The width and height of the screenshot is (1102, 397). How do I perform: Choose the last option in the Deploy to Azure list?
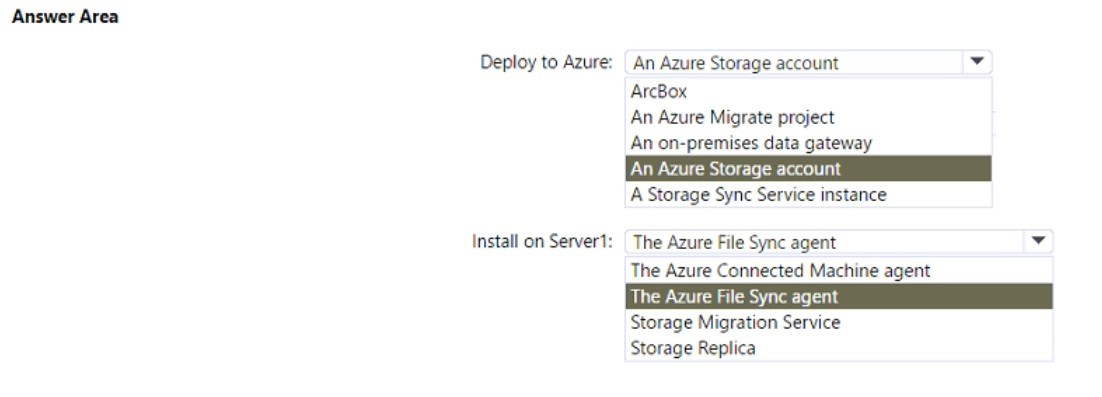pos(808,194)
